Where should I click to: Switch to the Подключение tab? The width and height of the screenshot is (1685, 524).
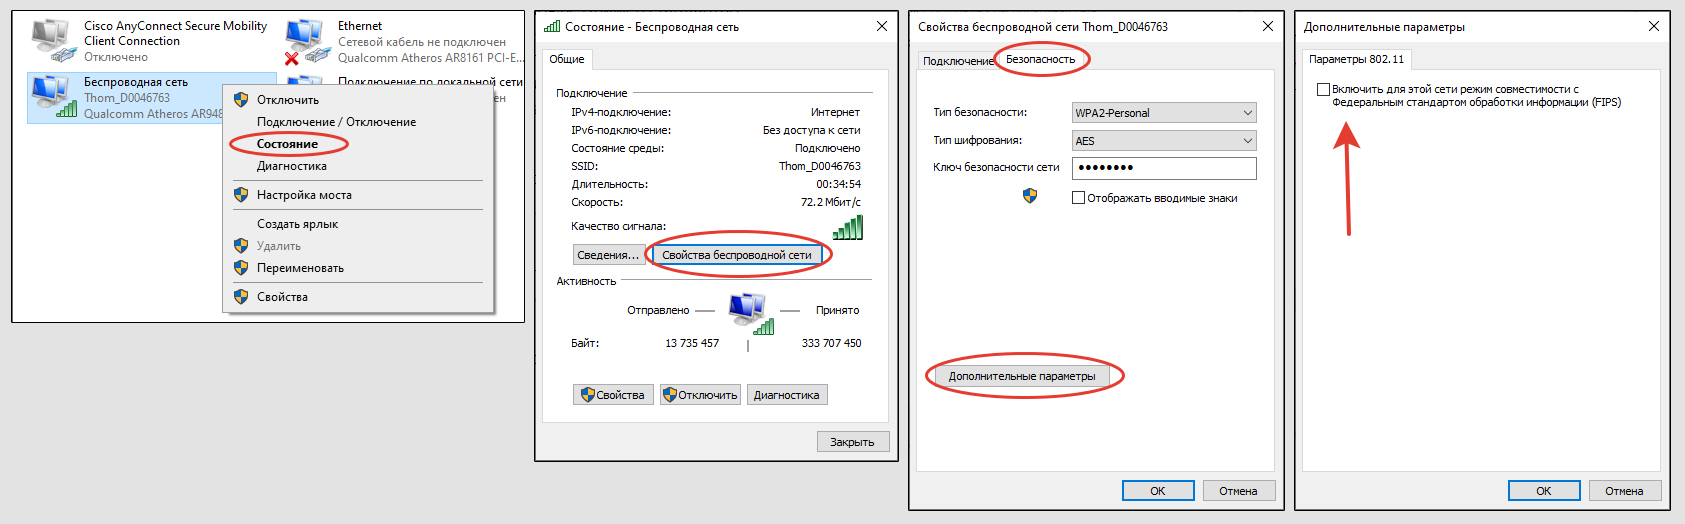click(x=957, y=61)
